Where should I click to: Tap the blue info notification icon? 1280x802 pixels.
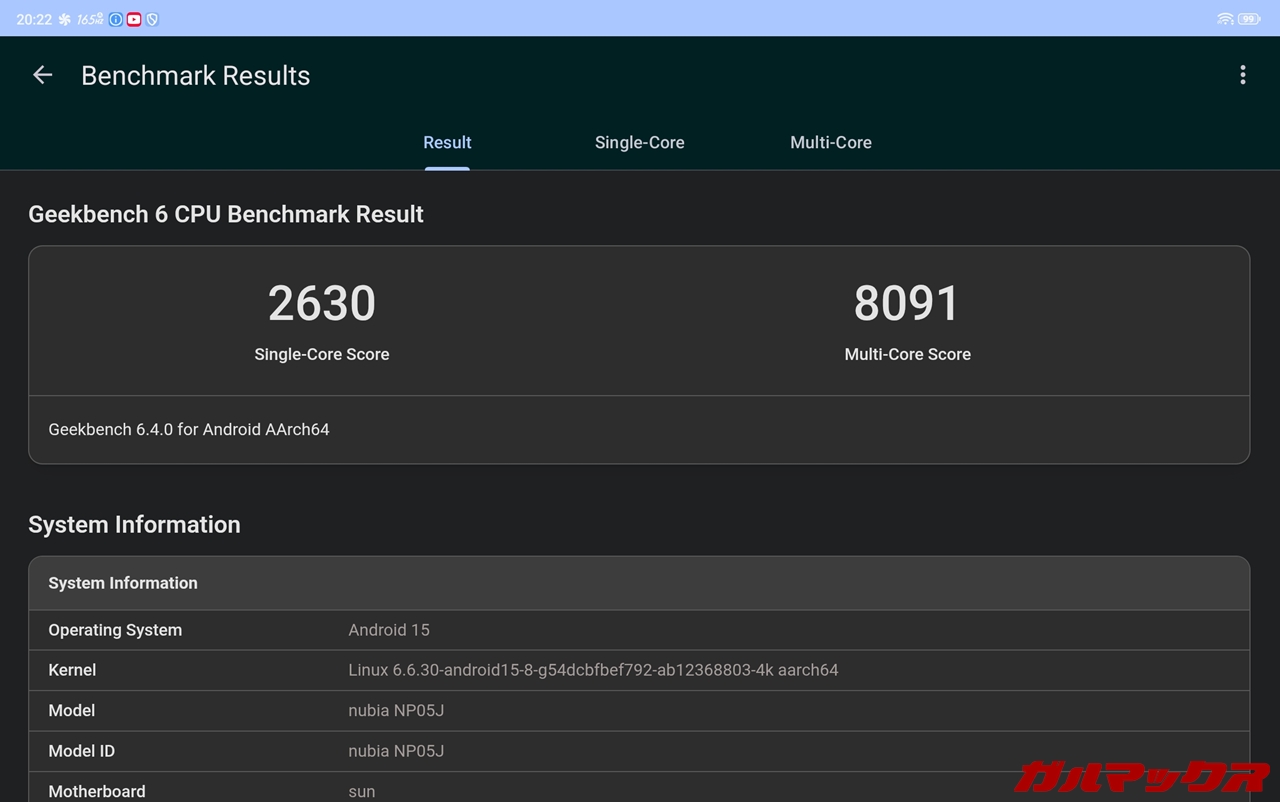click(116, 19)
